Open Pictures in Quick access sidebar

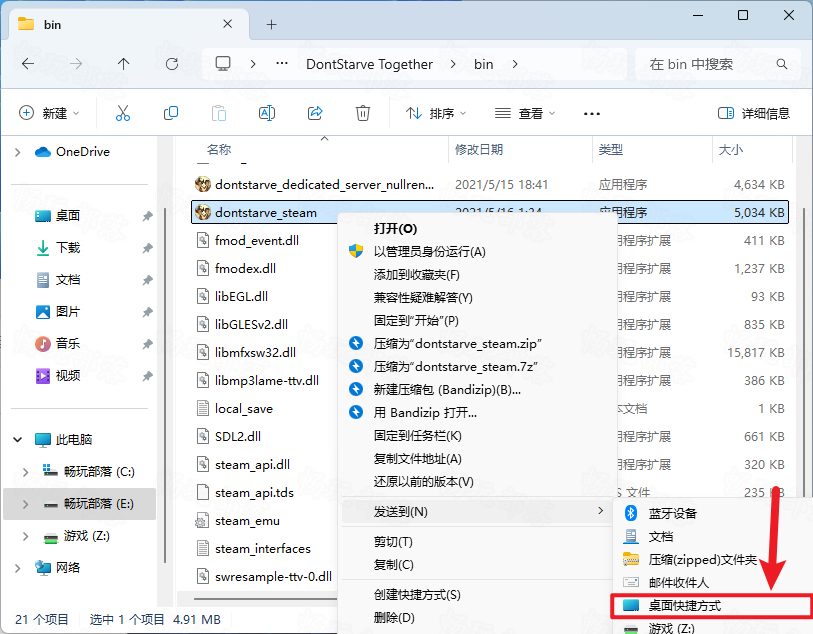(x=67, y=312)
